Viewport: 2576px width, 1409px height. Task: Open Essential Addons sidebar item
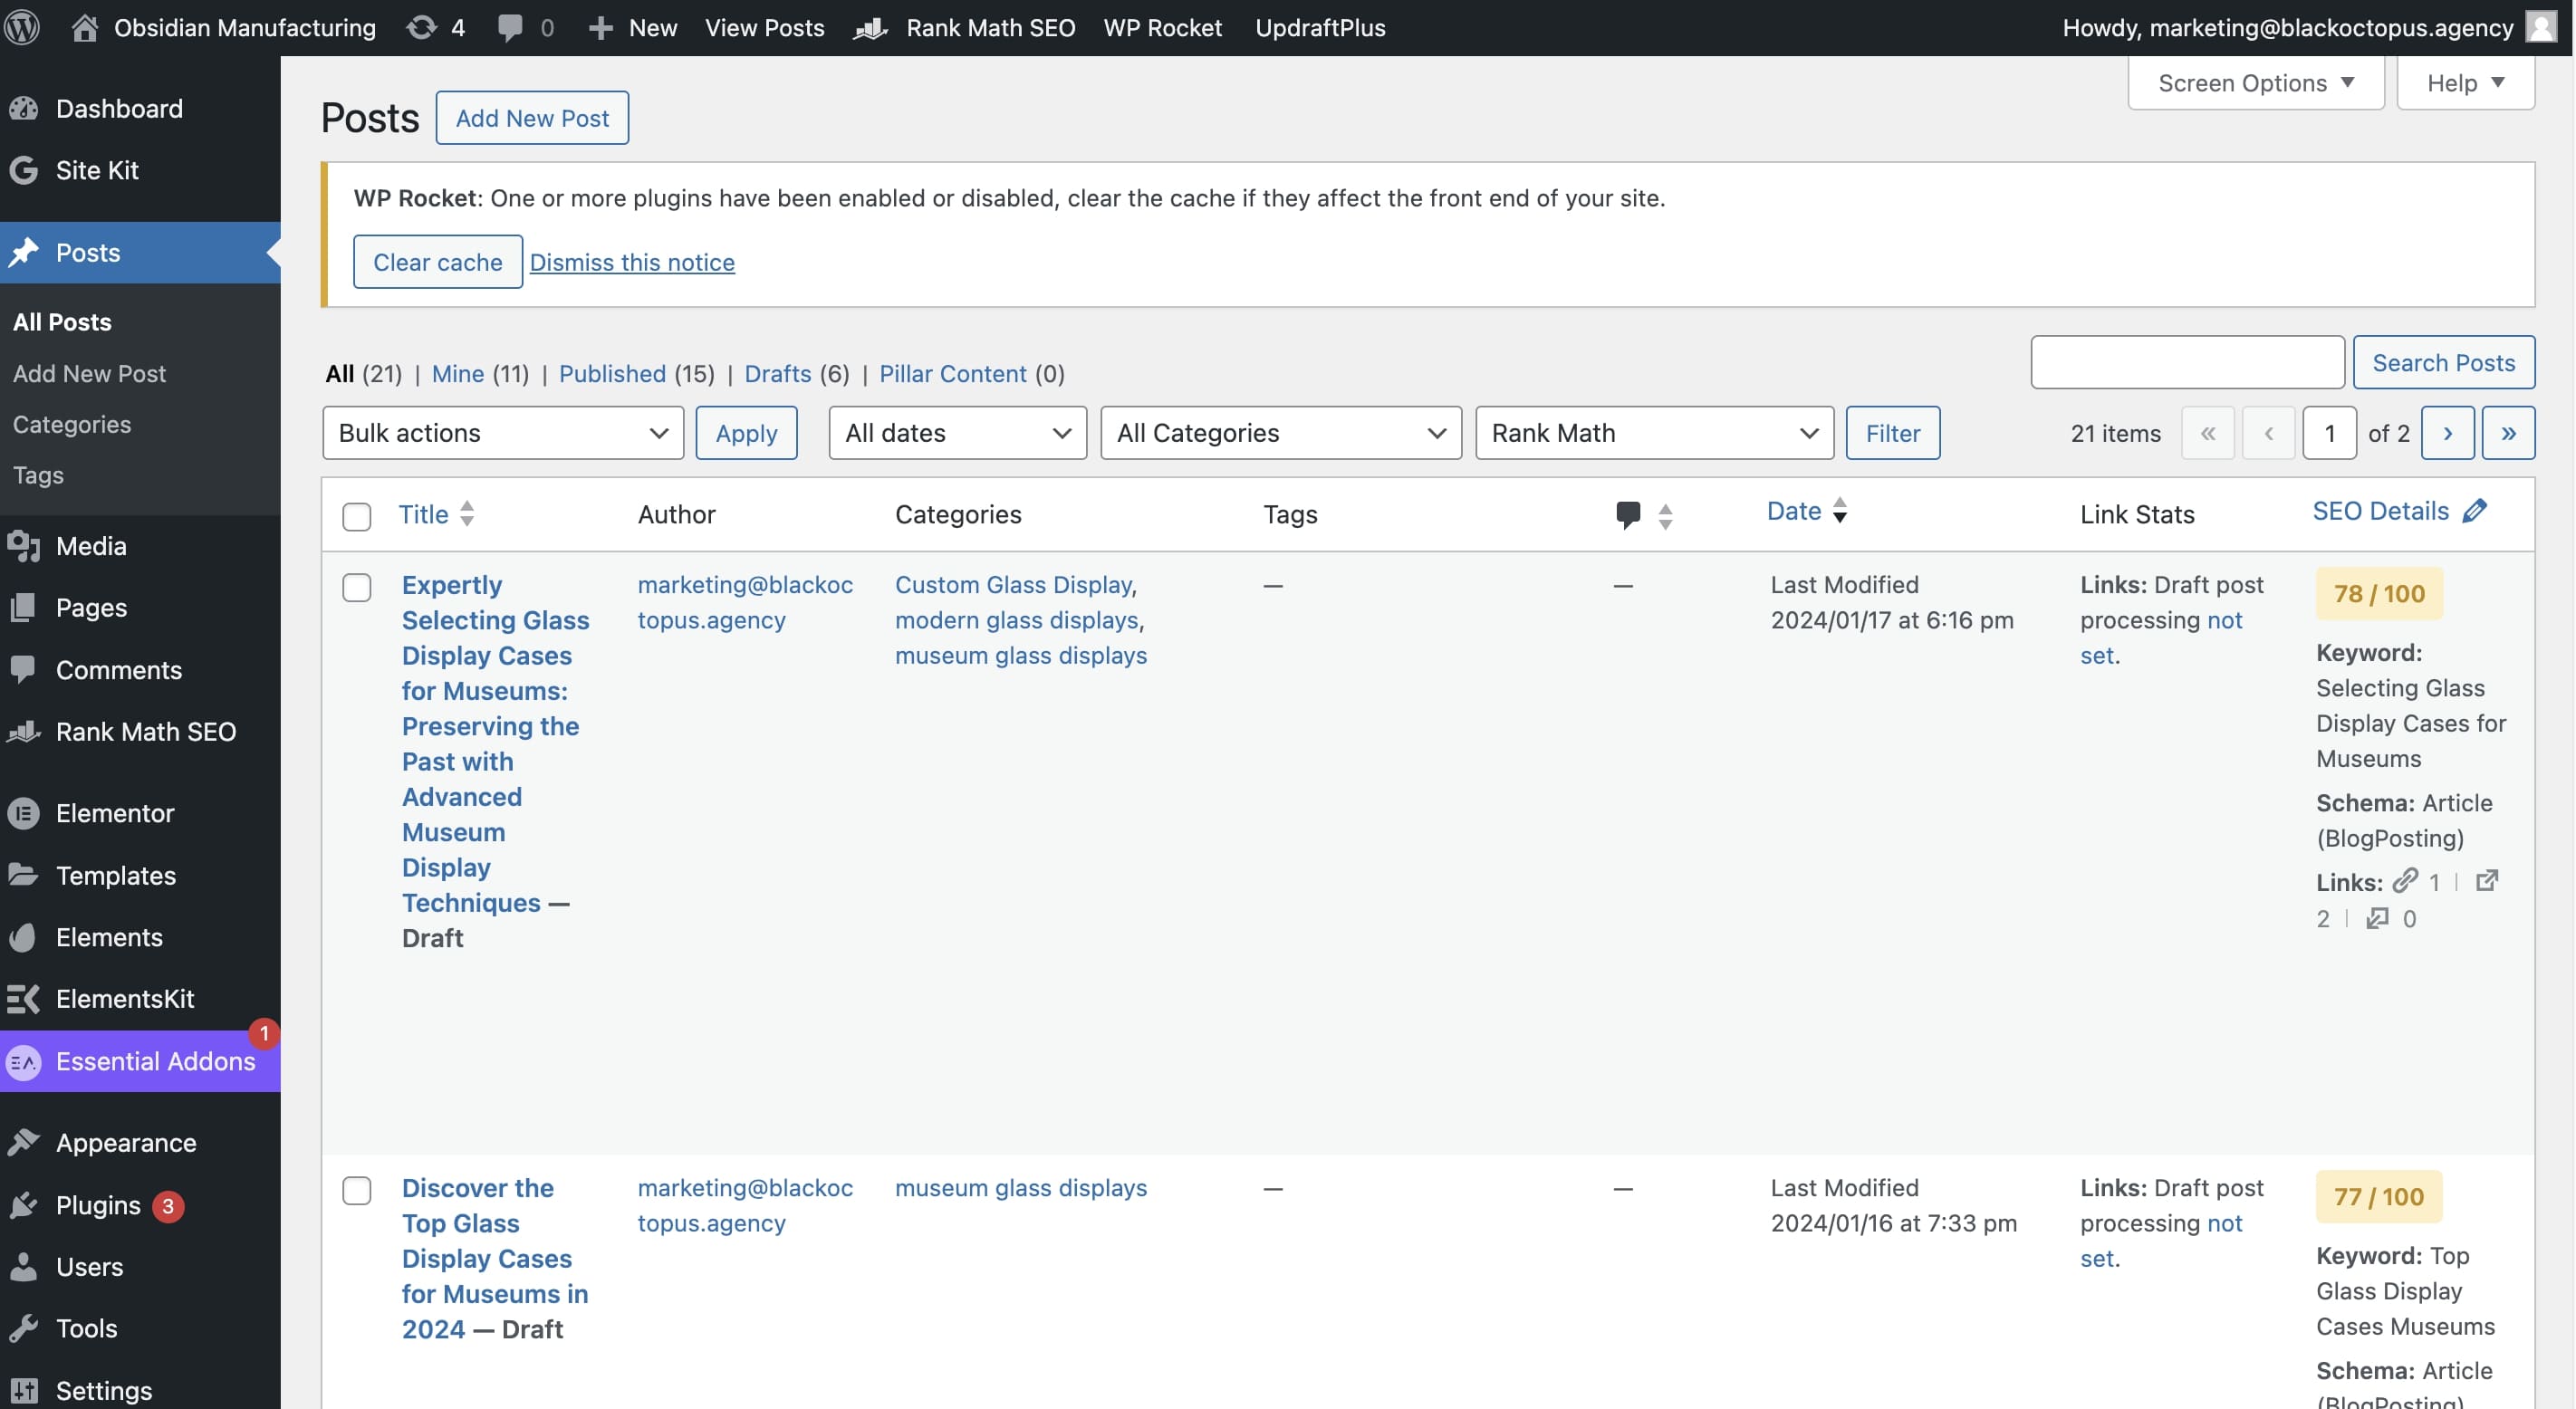pyautogui.click(x=155, y=1061)
